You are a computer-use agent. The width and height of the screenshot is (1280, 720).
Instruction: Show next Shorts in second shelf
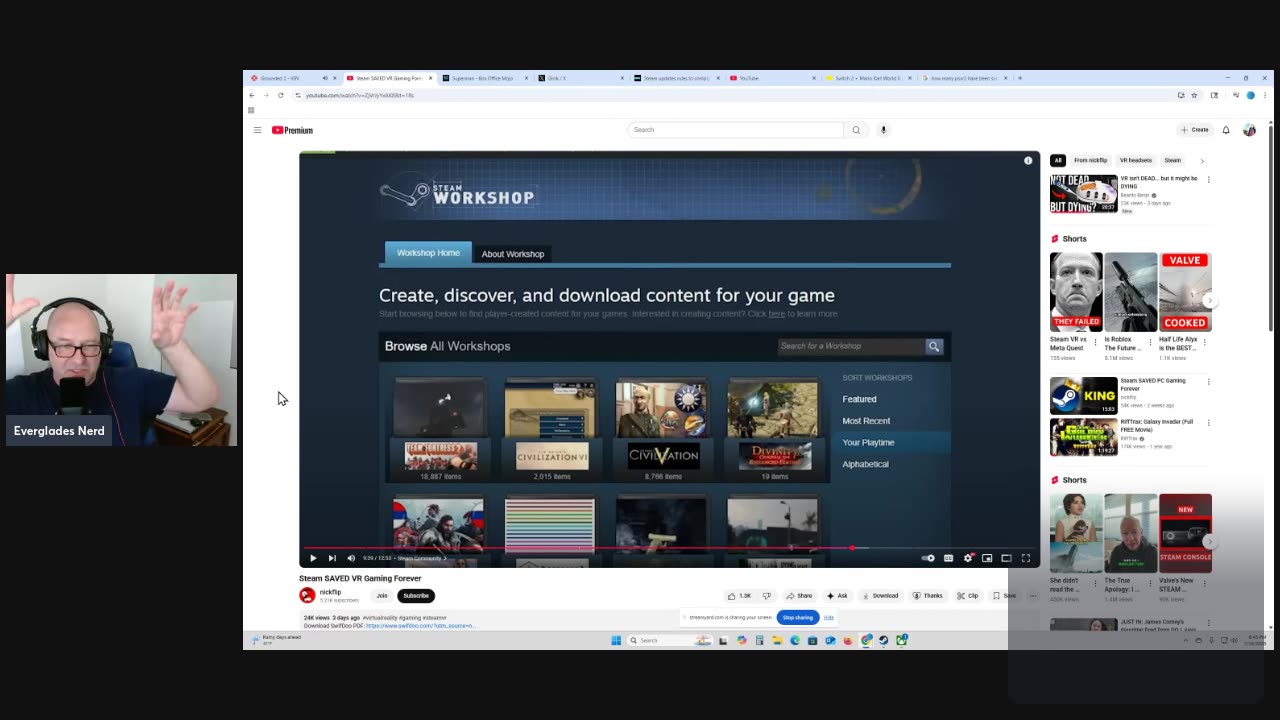tap(1209, 541)
